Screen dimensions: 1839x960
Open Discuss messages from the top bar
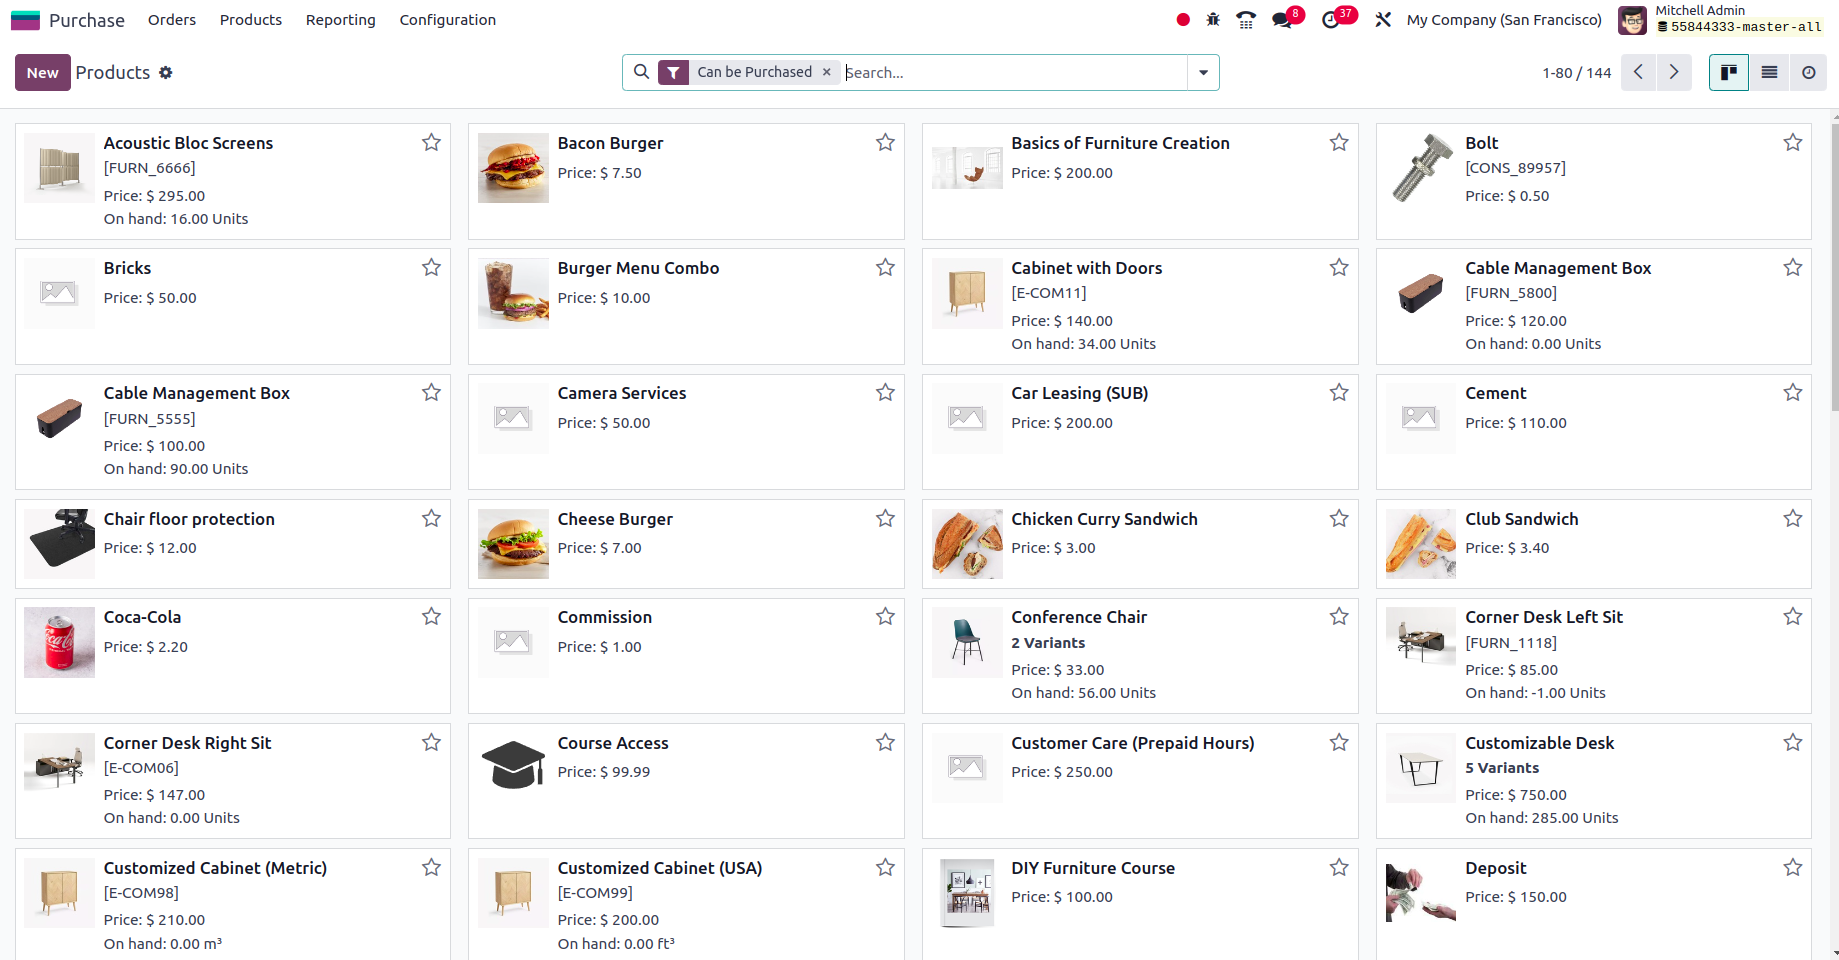point(1282,19)
